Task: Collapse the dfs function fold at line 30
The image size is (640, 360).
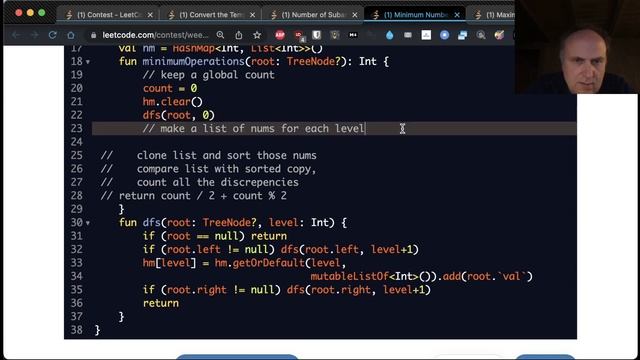Action: point(88,223)
